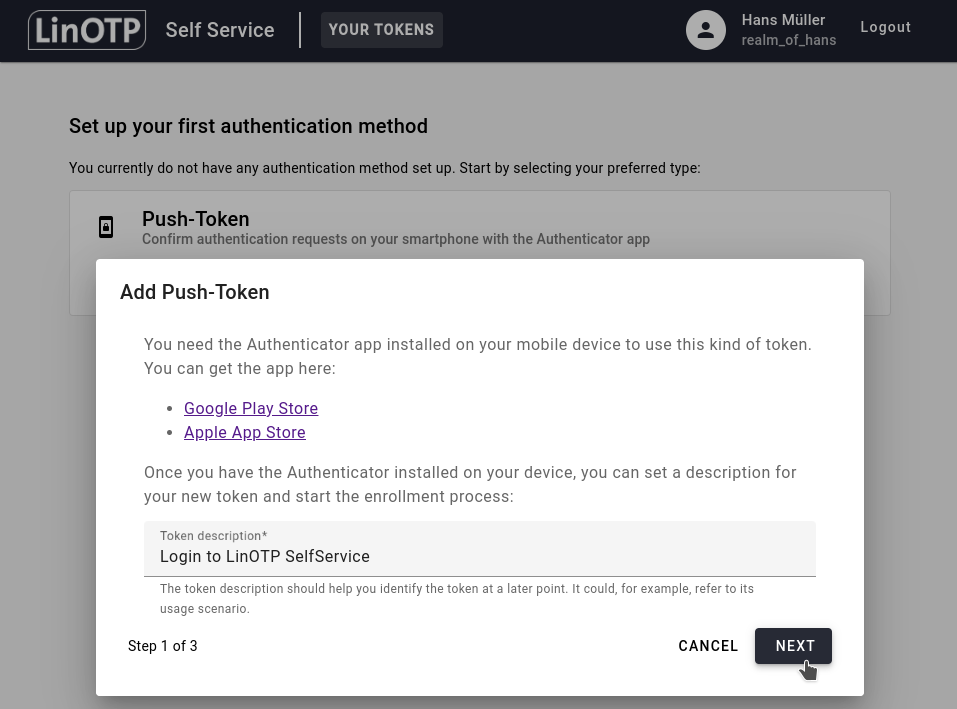
Task: Click the Add Push-Token dialog title
Action: pos(194,292)
